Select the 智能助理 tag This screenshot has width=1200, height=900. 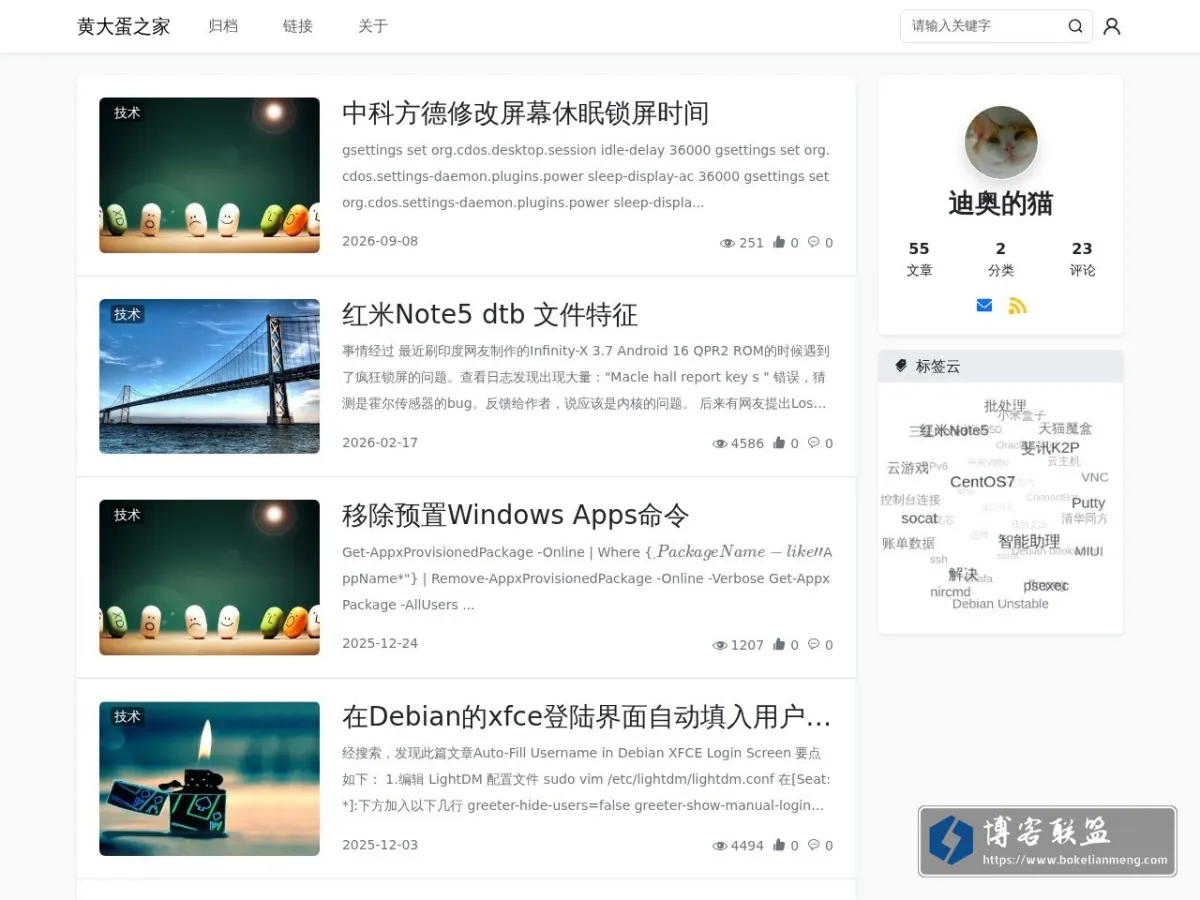(x=1029, y=541)
